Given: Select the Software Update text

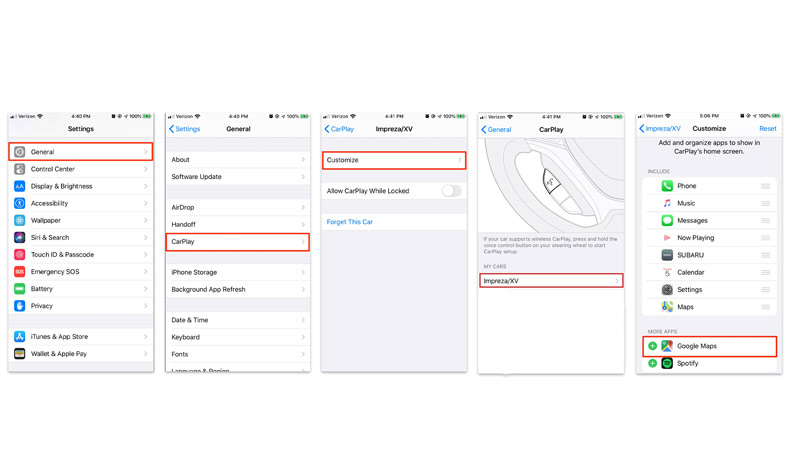Looking at the screenshot, I should [x=196, y=177].
